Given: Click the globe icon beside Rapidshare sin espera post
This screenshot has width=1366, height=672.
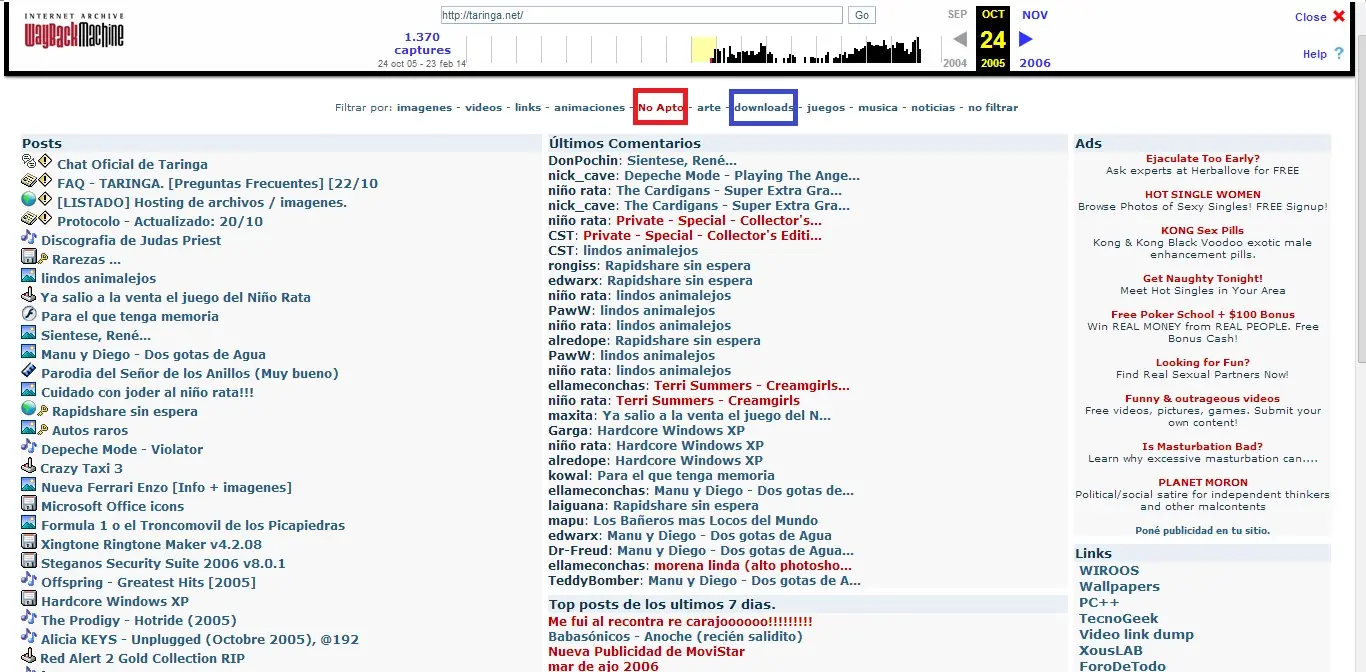Looking at the screenshot, I should pos(29,409).
